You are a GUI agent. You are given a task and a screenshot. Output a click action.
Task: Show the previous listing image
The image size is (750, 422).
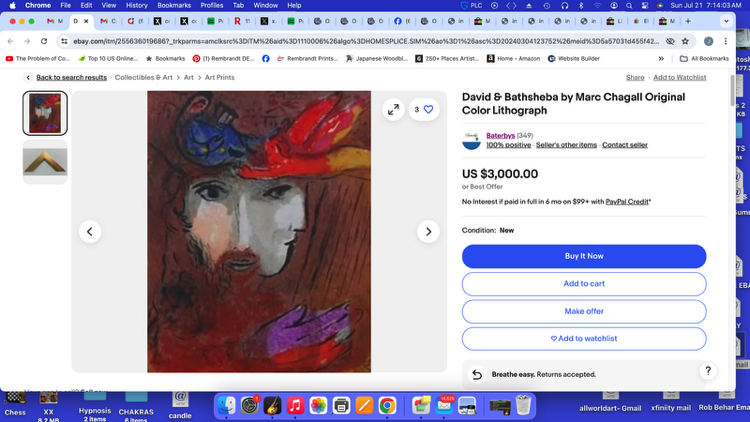click(x=90, y=232)
